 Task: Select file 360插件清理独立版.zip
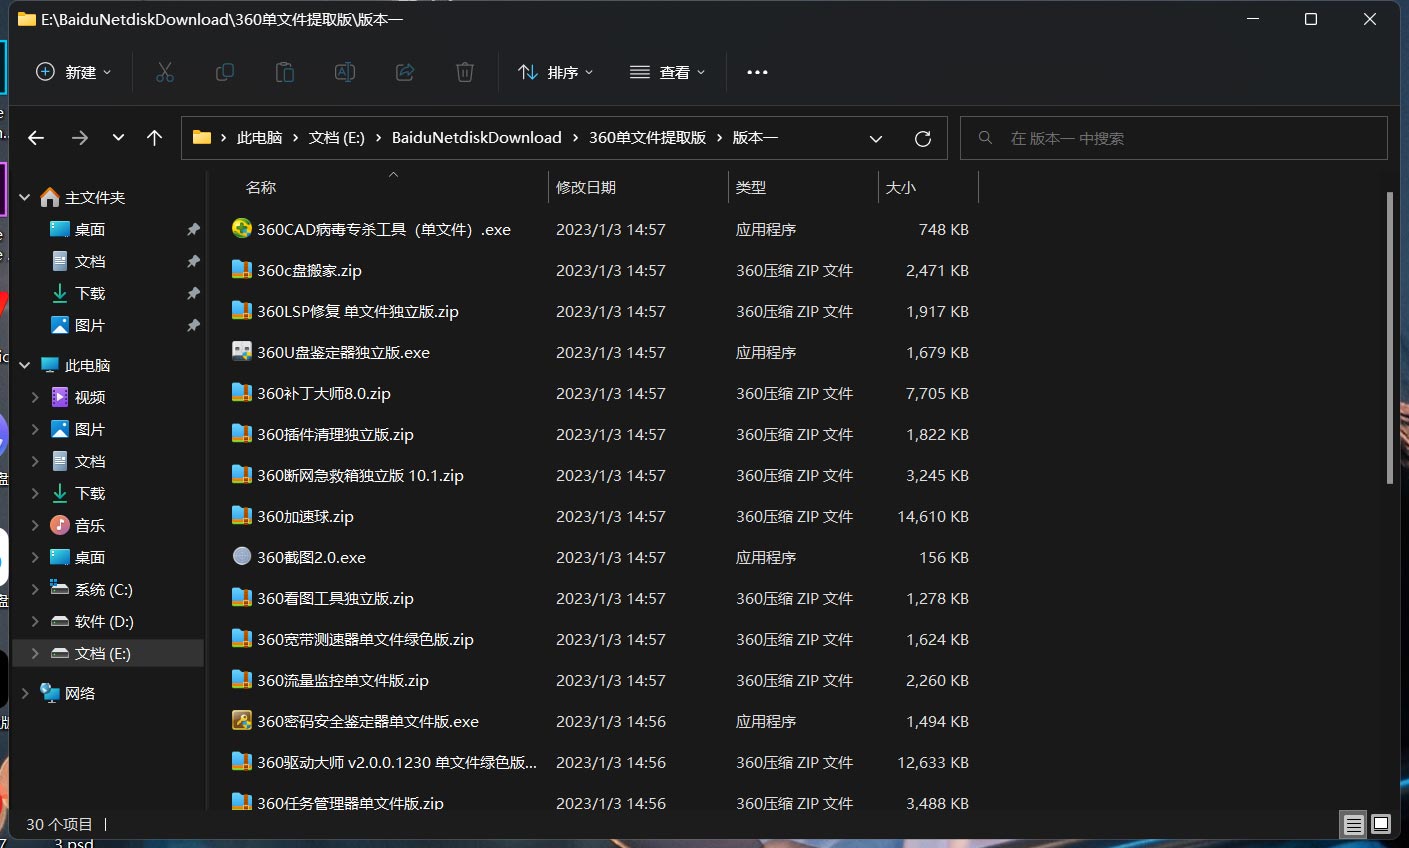click(x=335, y=434)
